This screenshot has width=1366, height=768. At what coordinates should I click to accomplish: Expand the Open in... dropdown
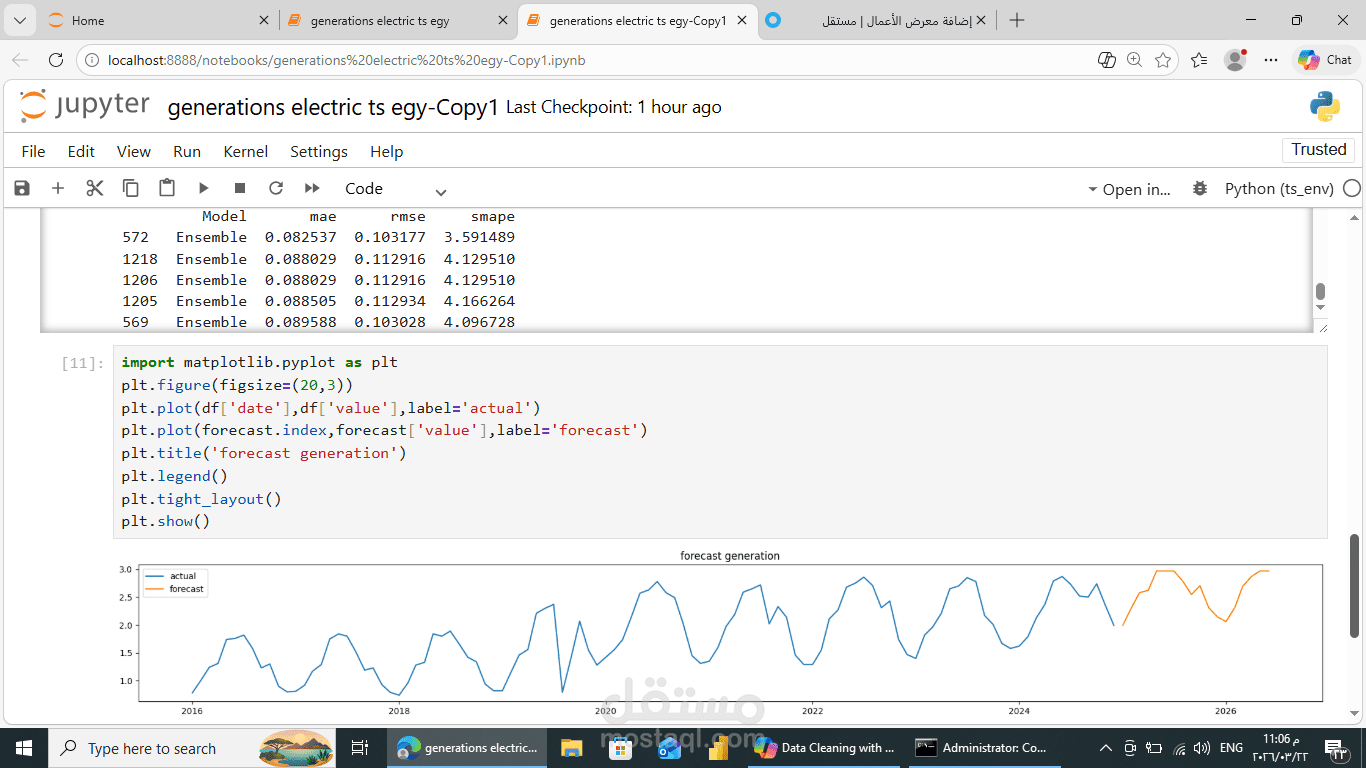1128,189
